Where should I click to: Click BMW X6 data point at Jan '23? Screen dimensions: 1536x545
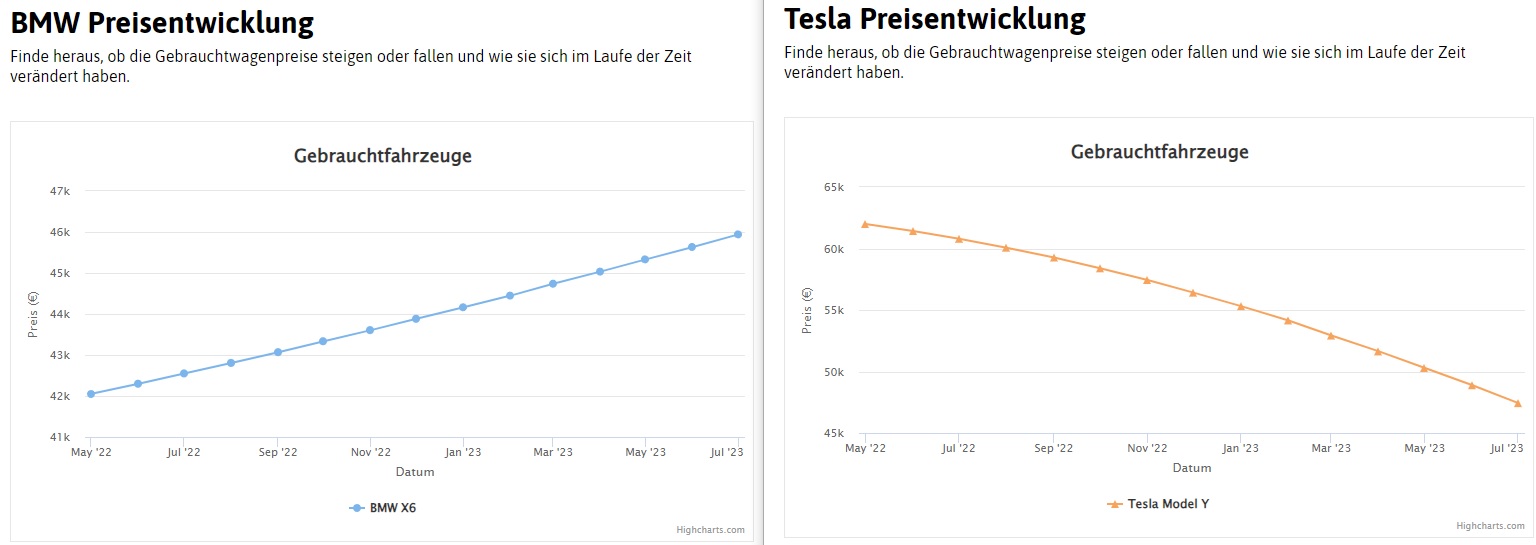coord(462,307)
